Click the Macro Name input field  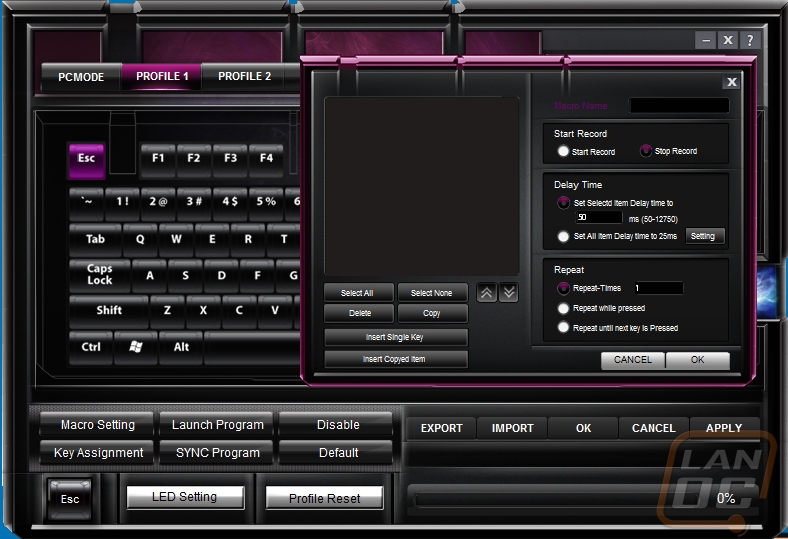[679, 105]
